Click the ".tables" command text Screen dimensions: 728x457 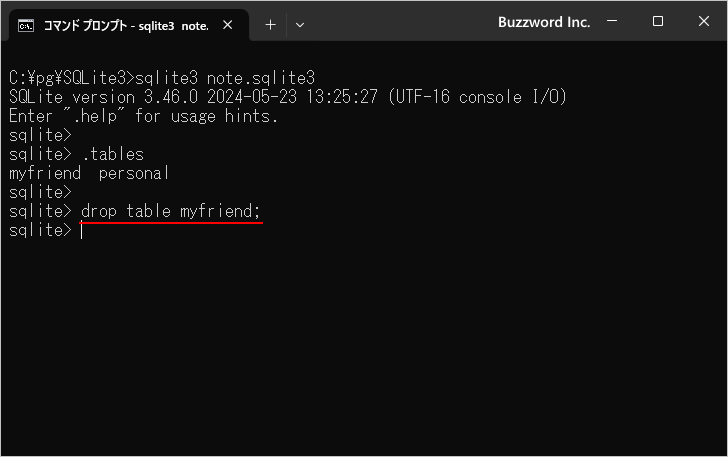coord(112,154)
